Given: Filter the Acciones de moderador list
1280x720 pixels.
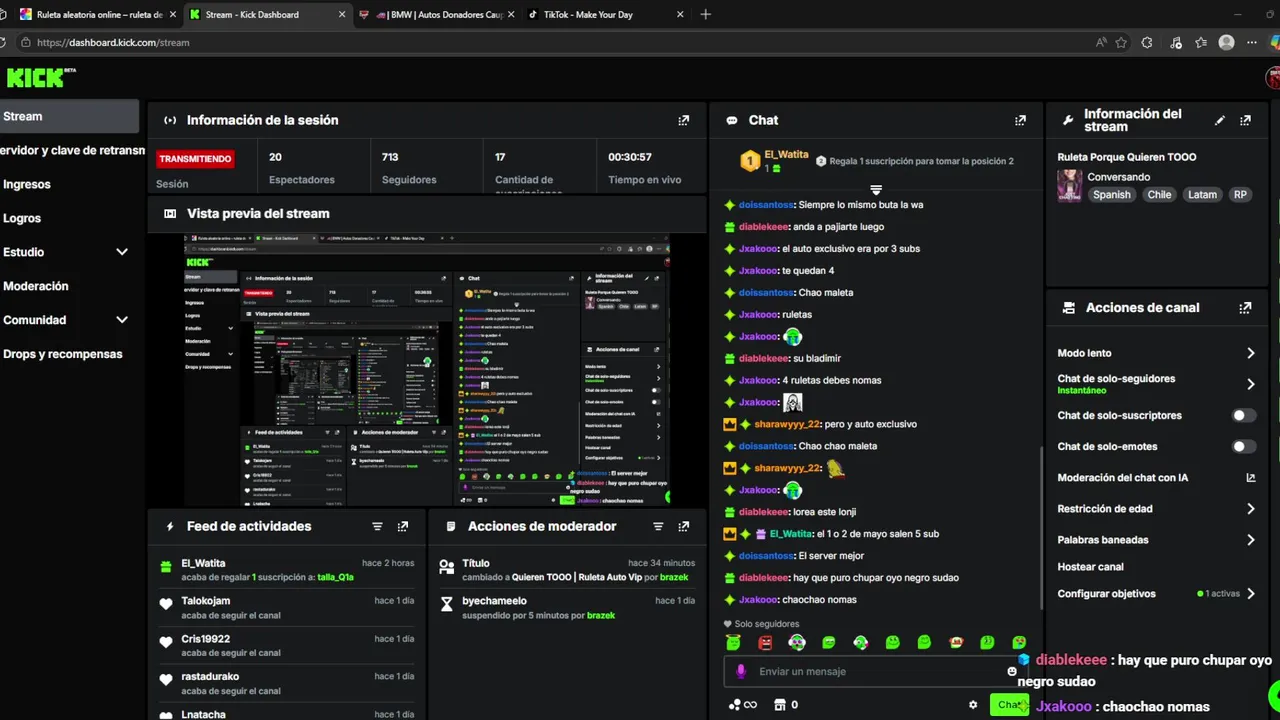Looking at the screenshot, I should coord(658,526).
